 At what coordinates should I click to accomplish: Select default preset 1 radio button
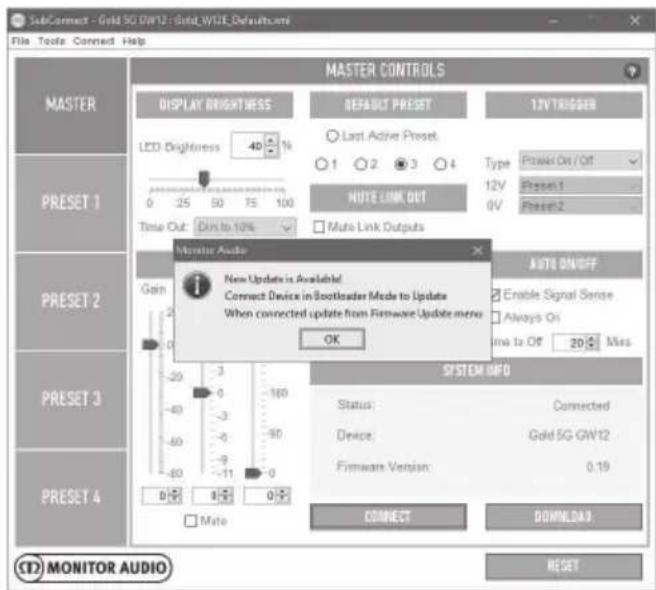coord(321,164)
